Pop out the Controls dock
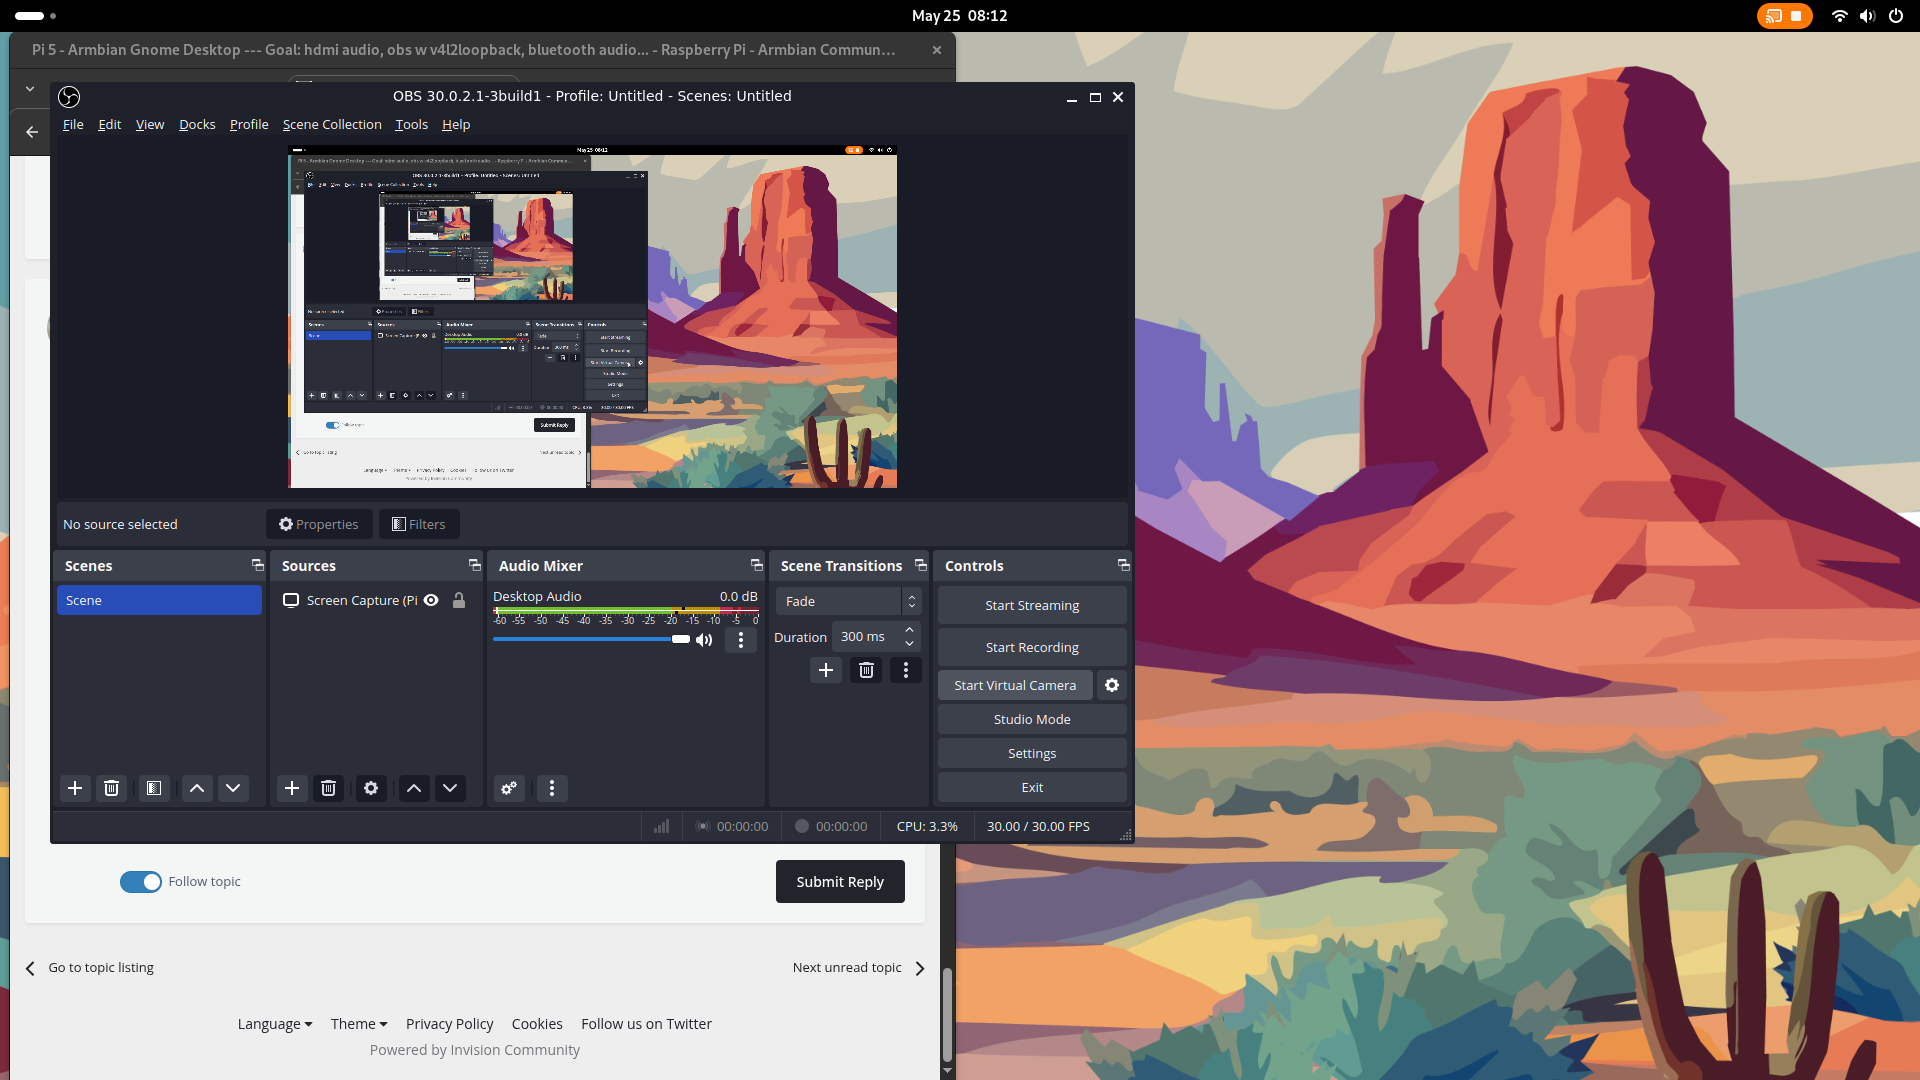The height and width of the screenshot is (1080, 1920). point(1123,565)
